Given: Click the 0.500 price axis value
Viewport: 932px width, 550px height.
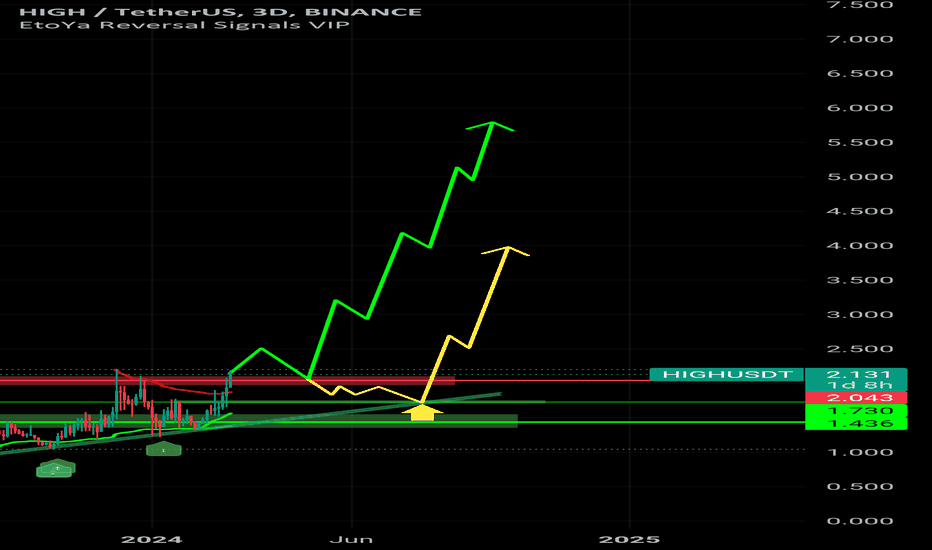Looking at the screenshot, I should pyautogui.click(x=859, y=487).
